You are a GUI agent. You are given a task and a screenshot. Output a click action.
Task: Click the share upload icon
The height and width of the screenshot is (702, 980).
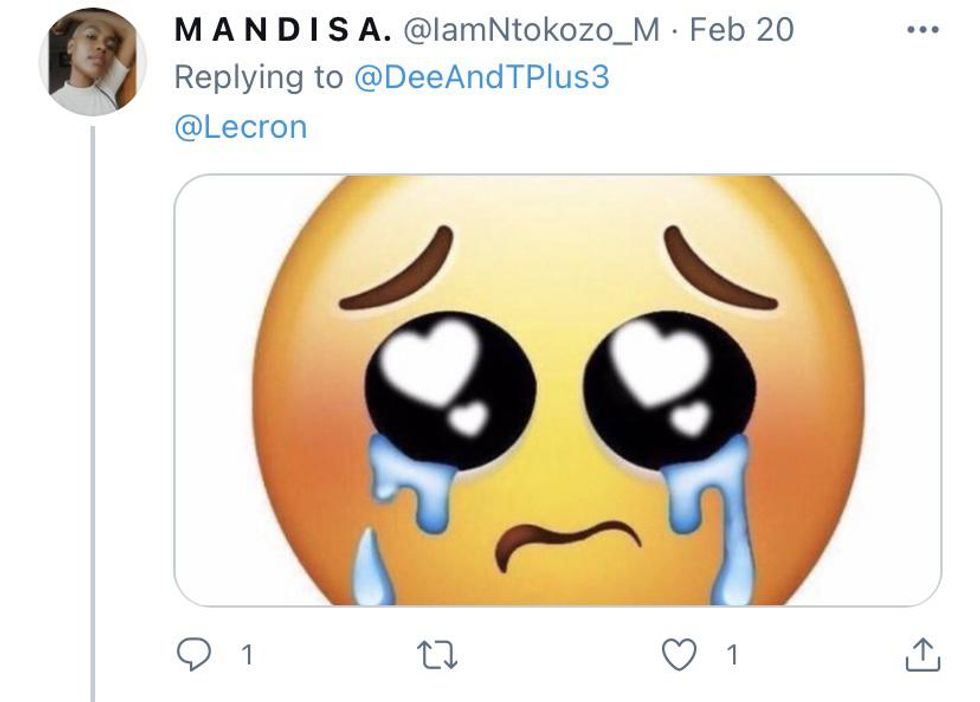[x=922, y=655]
